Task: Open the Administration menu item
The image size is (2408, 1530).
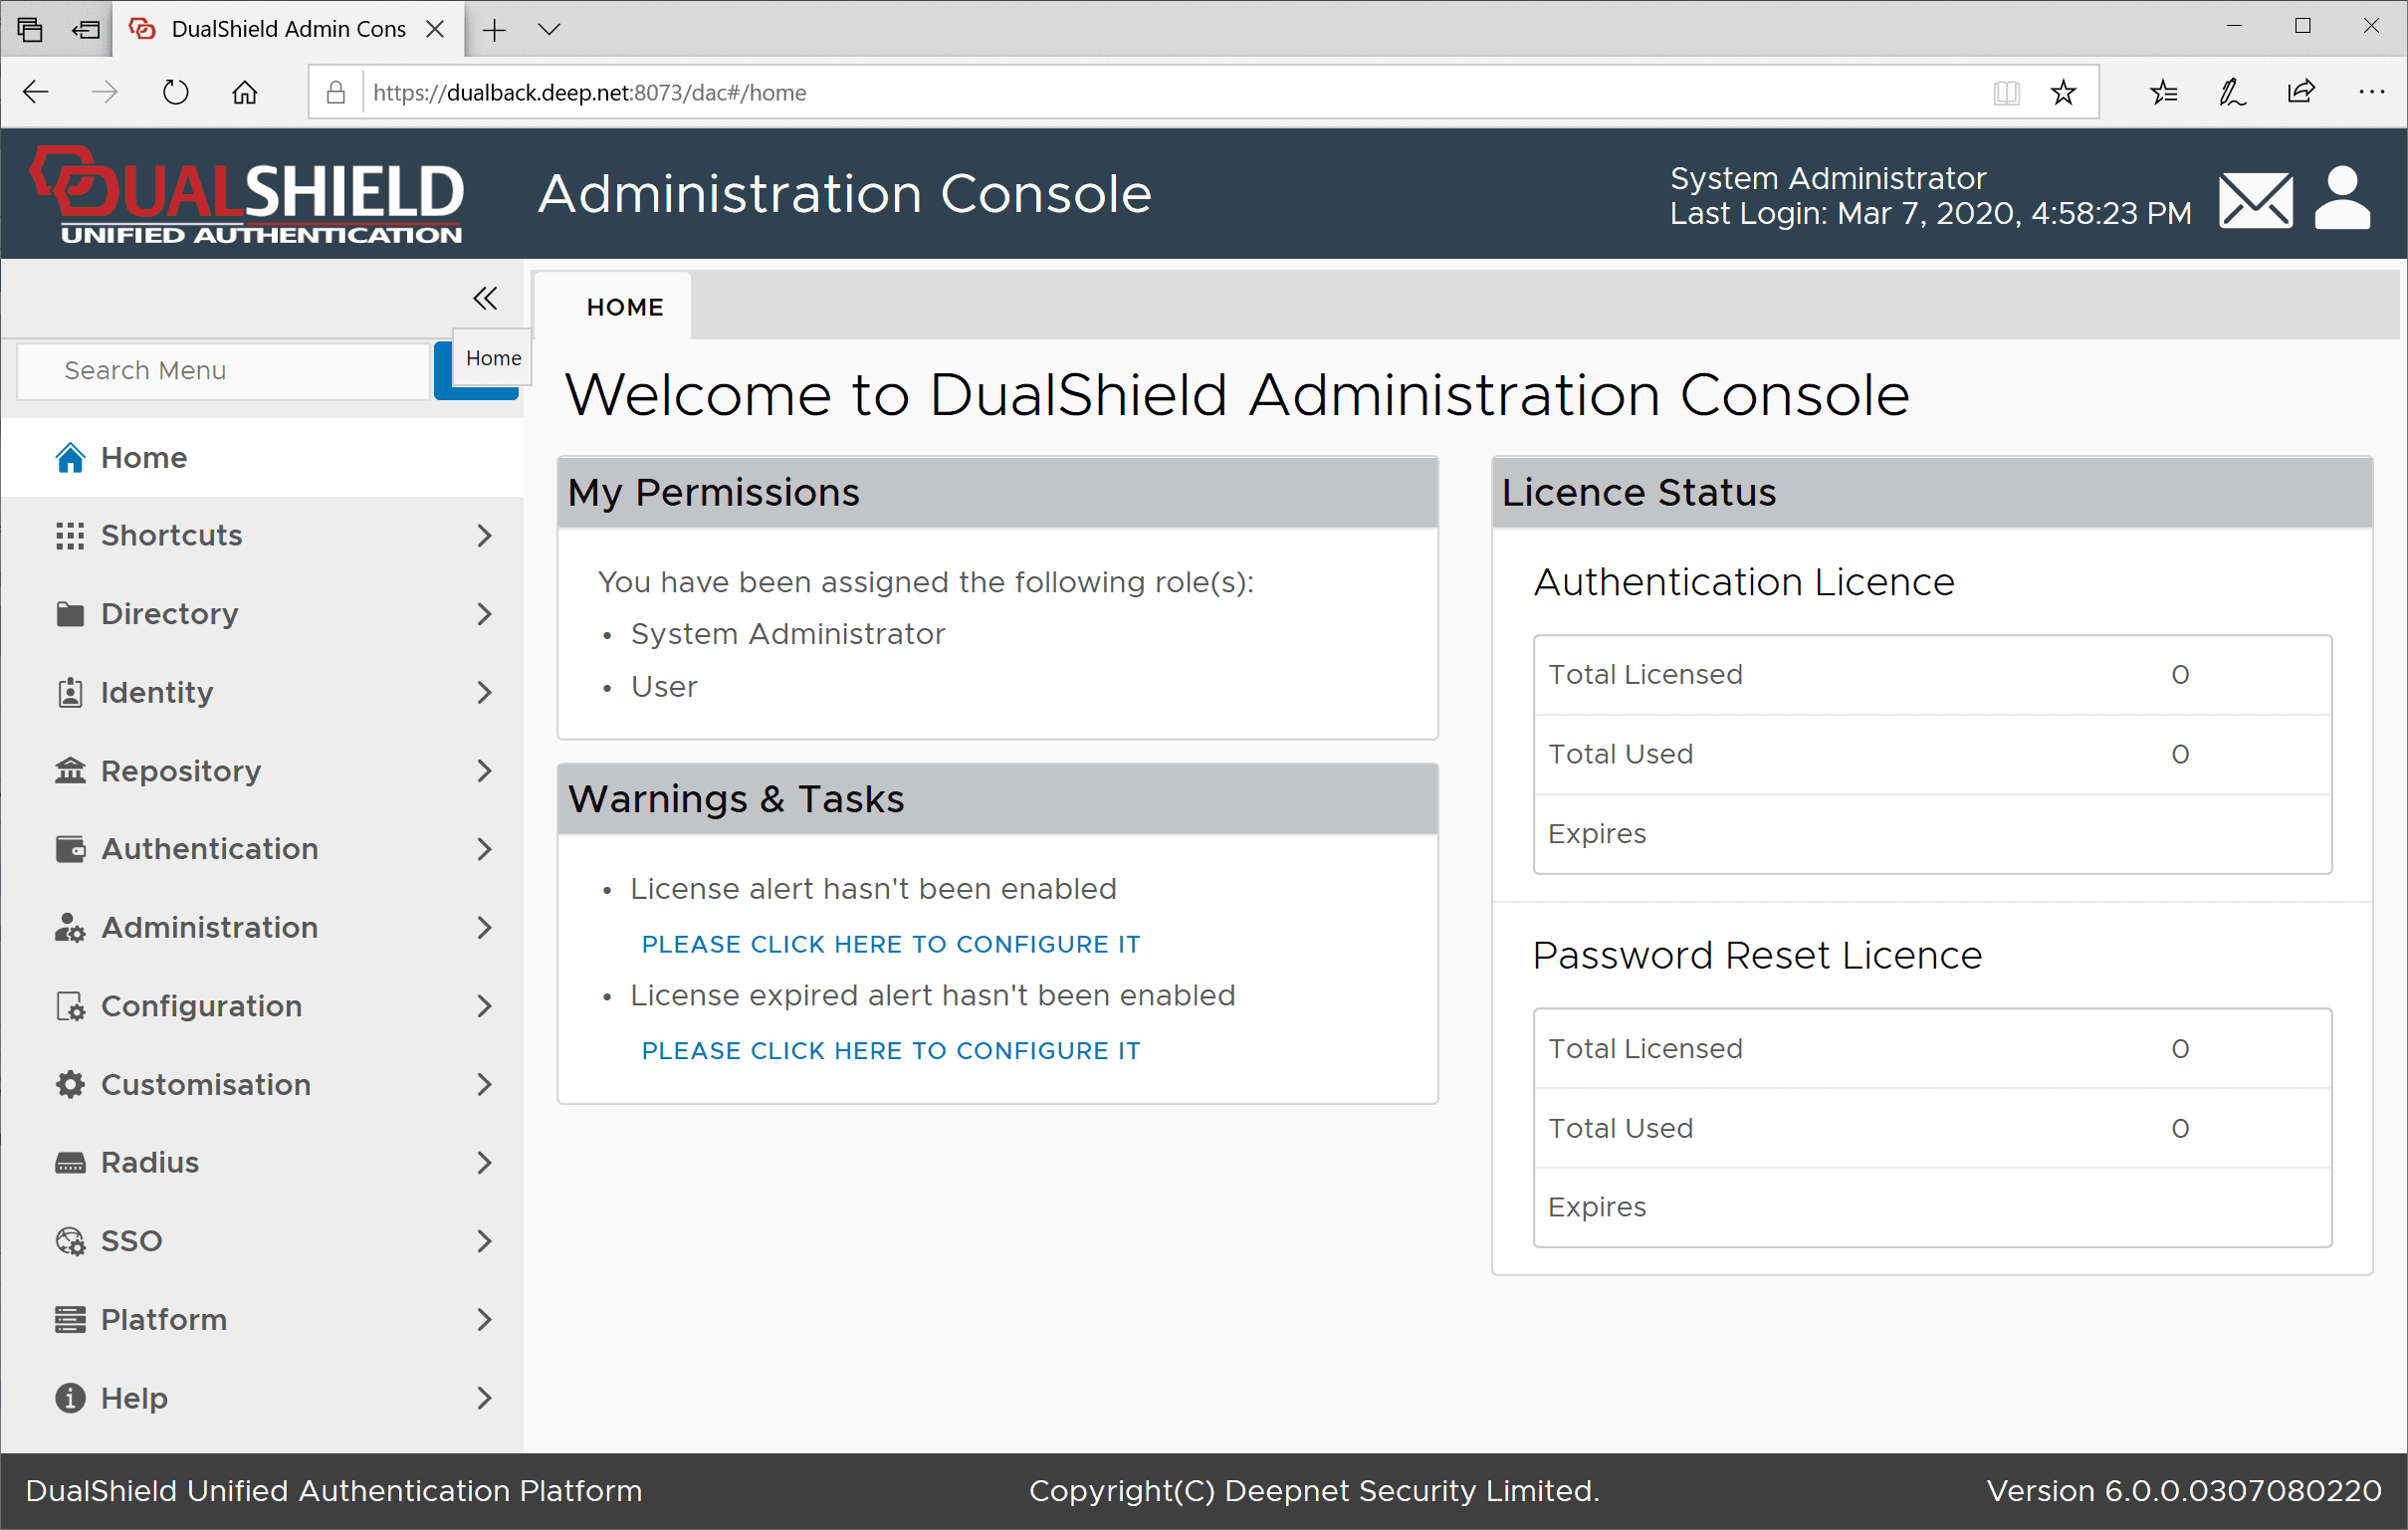Action: coord(209,927)
